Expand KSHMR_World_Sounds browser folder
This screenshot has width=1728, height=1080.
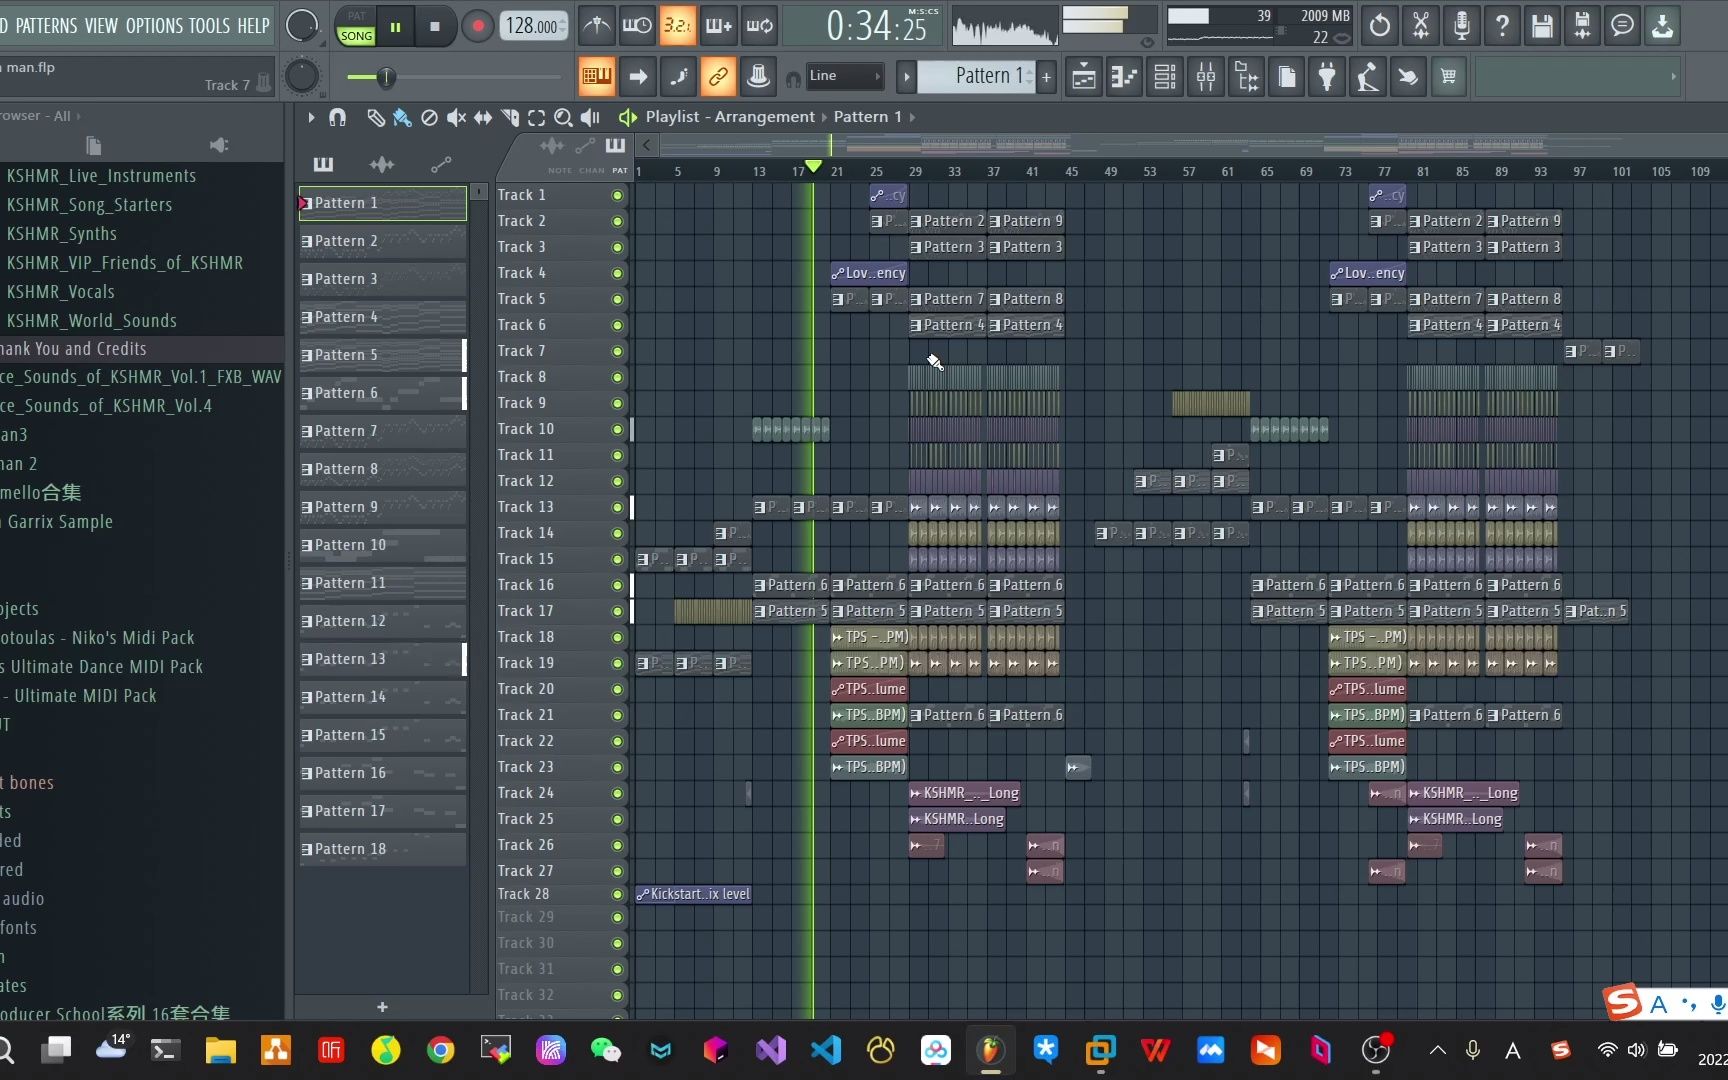click(92, 321)
